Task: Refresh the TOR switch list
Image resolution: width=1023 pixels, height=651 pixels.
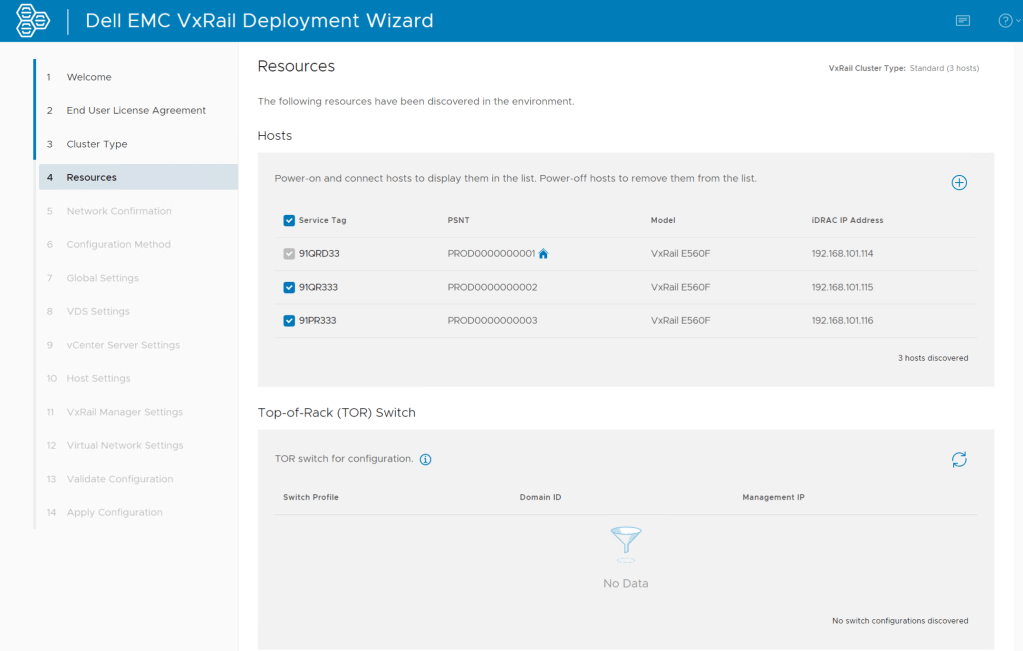Action: (959, 460)
